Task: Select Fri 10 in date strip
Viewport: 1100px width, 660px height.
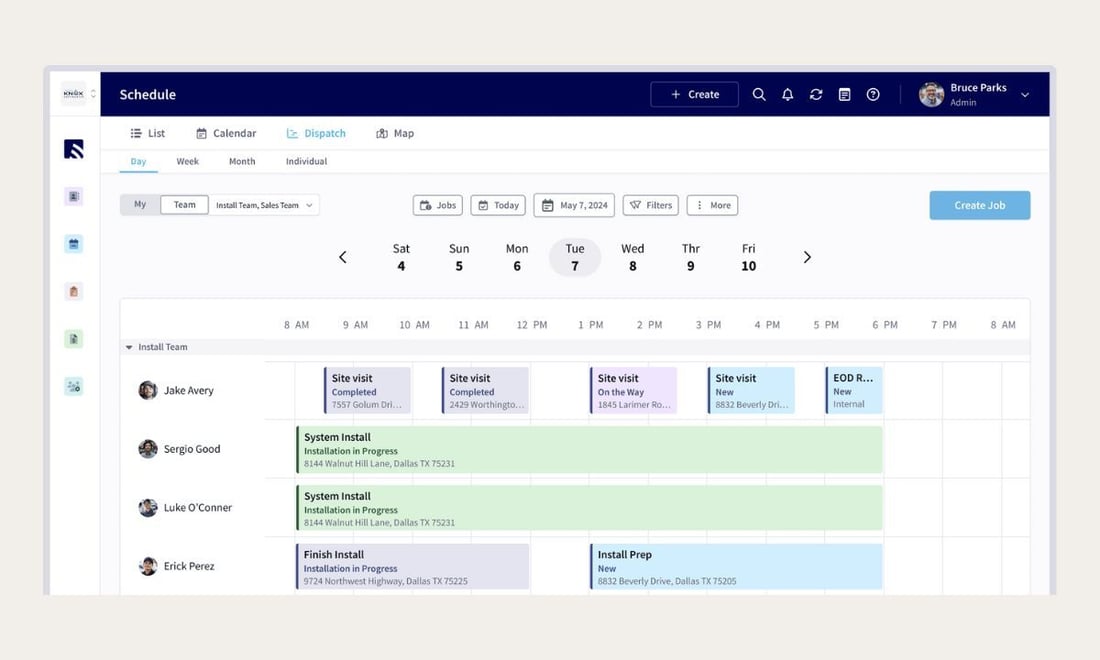Action: click(x=749, y=257)
